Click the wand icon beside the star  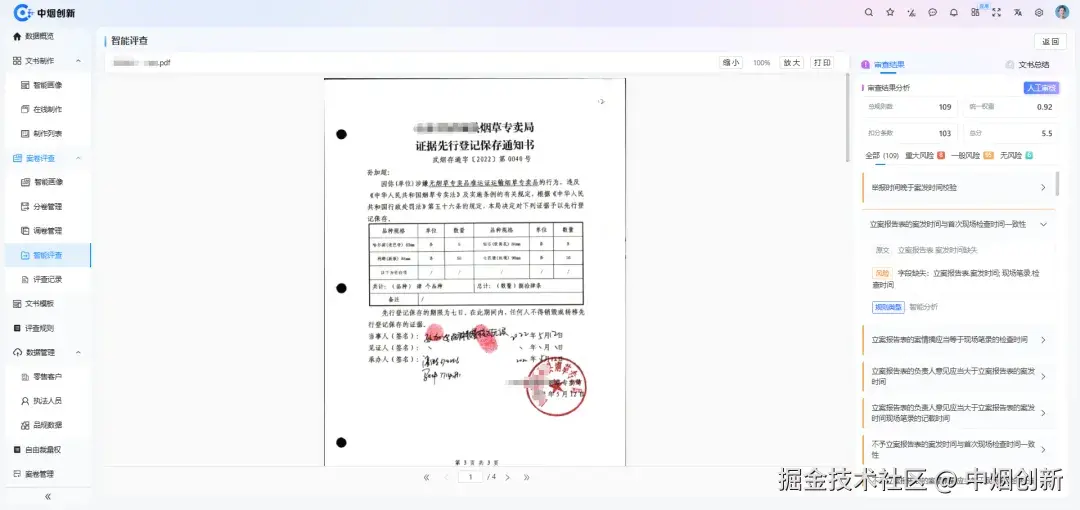click(911, 12)
